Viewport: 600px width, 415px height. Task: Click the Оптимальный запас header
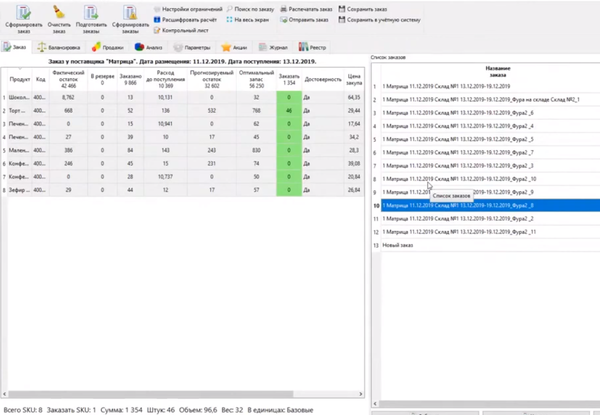256,79
